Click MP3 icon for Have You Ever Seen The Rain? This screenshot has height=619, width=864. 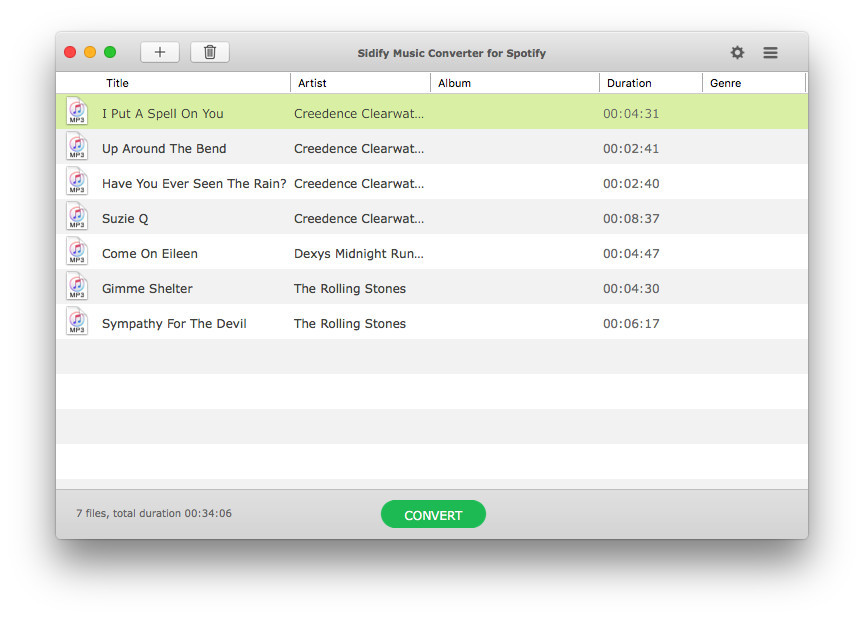coord(77,181)
